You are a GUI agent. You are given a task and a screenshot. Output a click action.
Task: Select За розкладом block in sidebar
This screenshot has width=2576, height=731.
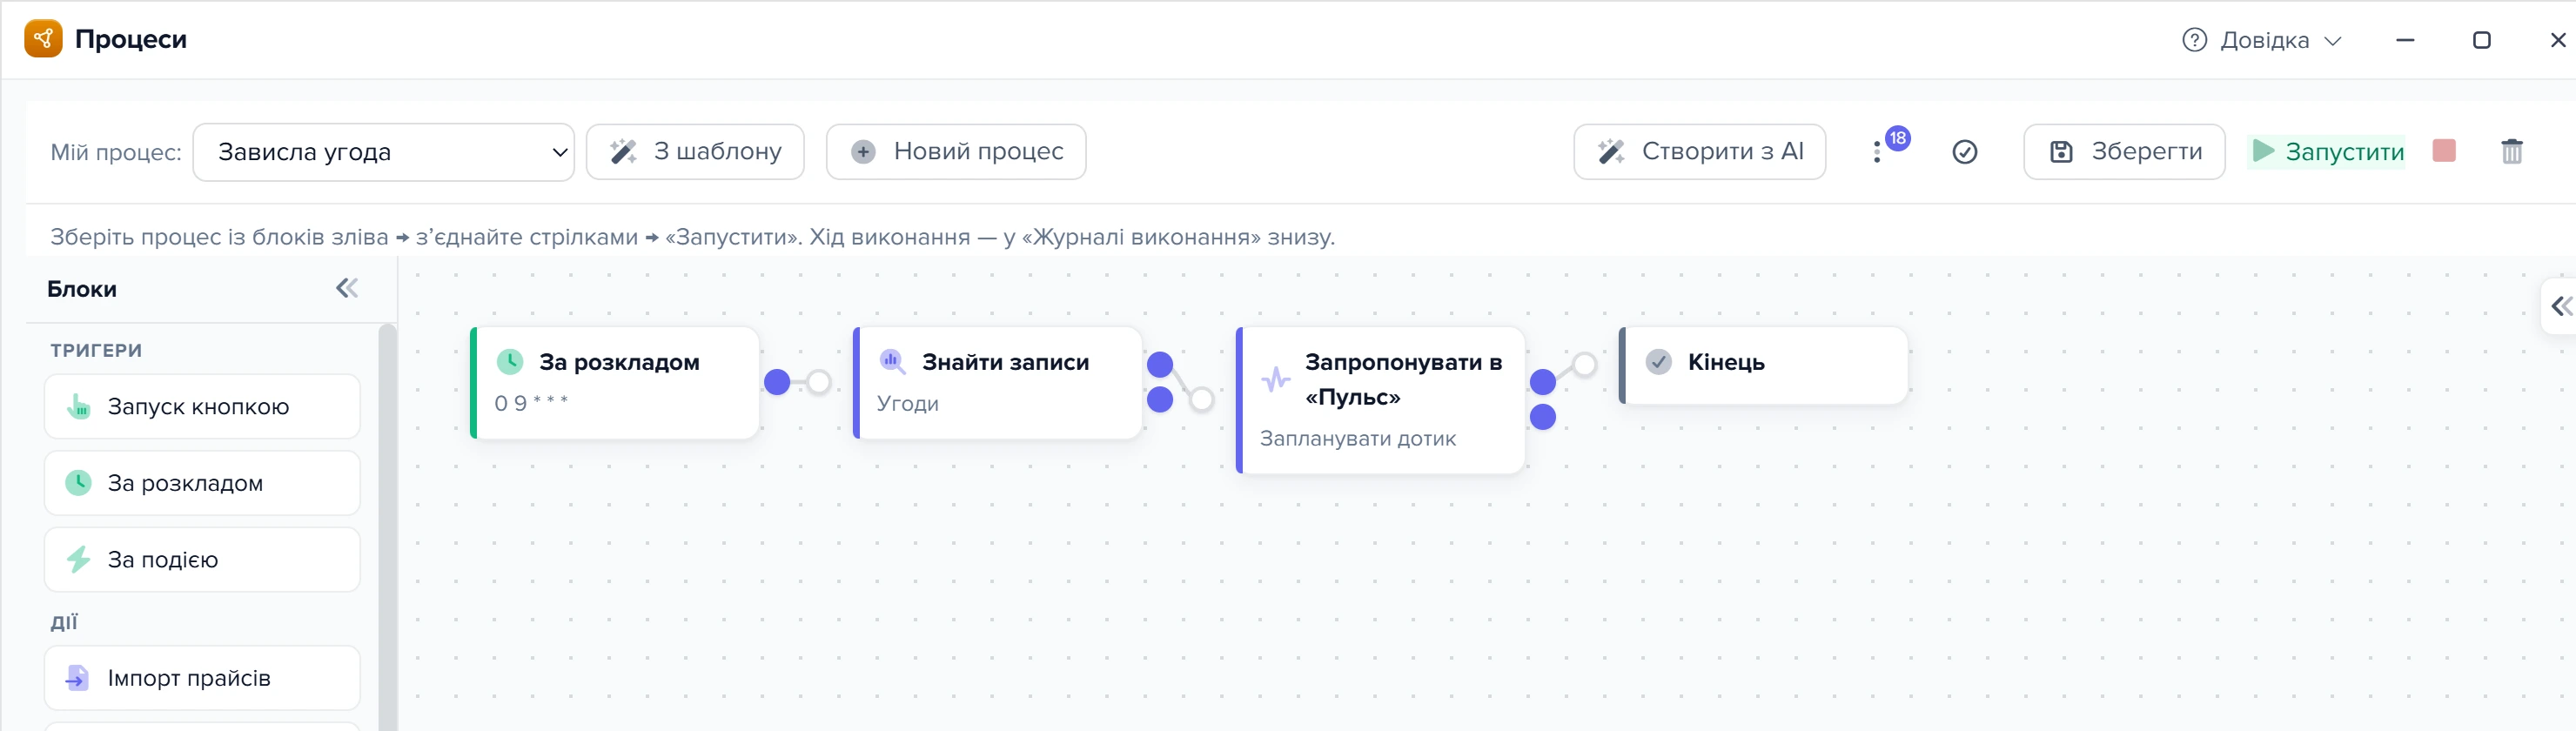click(202, 483)
